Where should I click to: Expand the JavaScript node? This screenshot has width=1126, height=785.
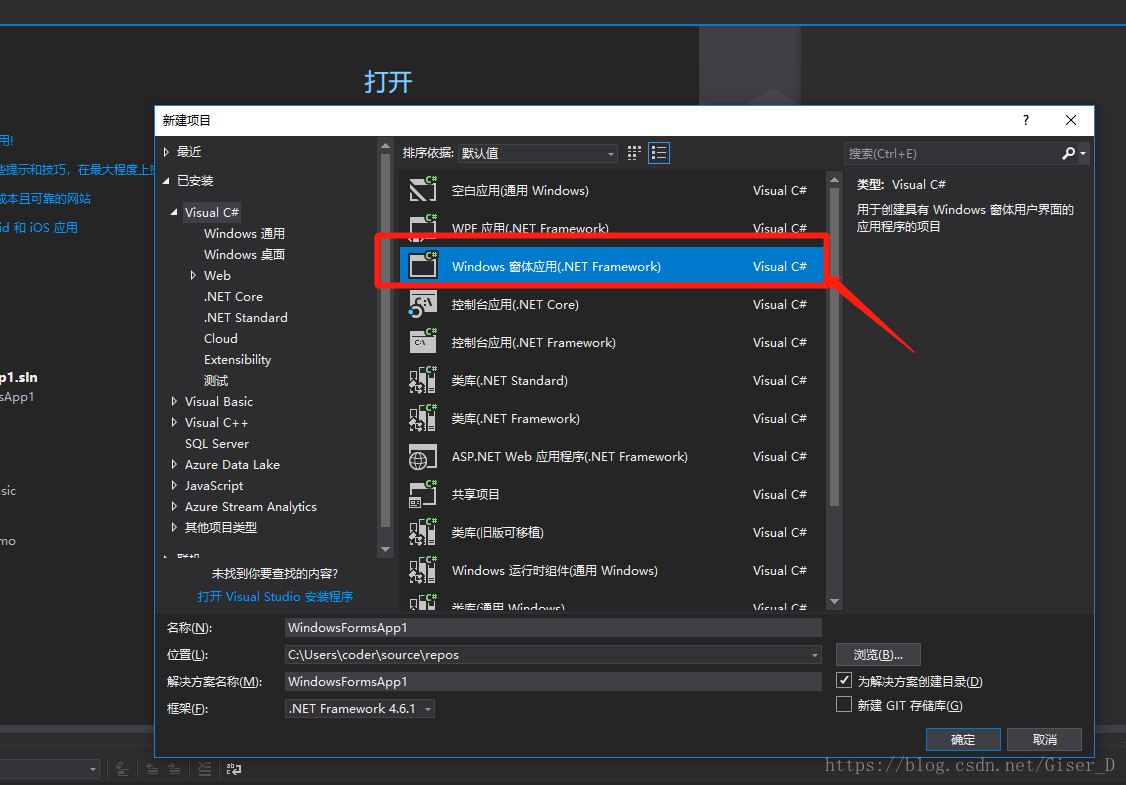pyautogui.click(x=174, y=486)
